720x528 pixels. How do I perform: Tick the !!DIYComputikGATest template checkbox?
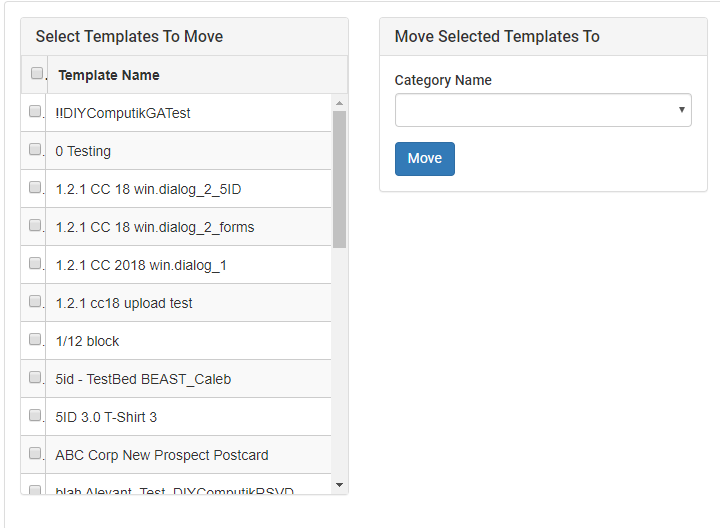(35, 111)
